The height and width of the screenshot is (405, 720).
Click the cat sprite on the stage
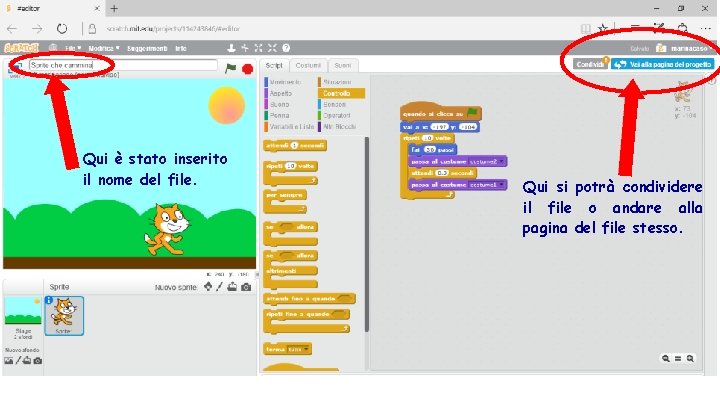pos(166,229)
